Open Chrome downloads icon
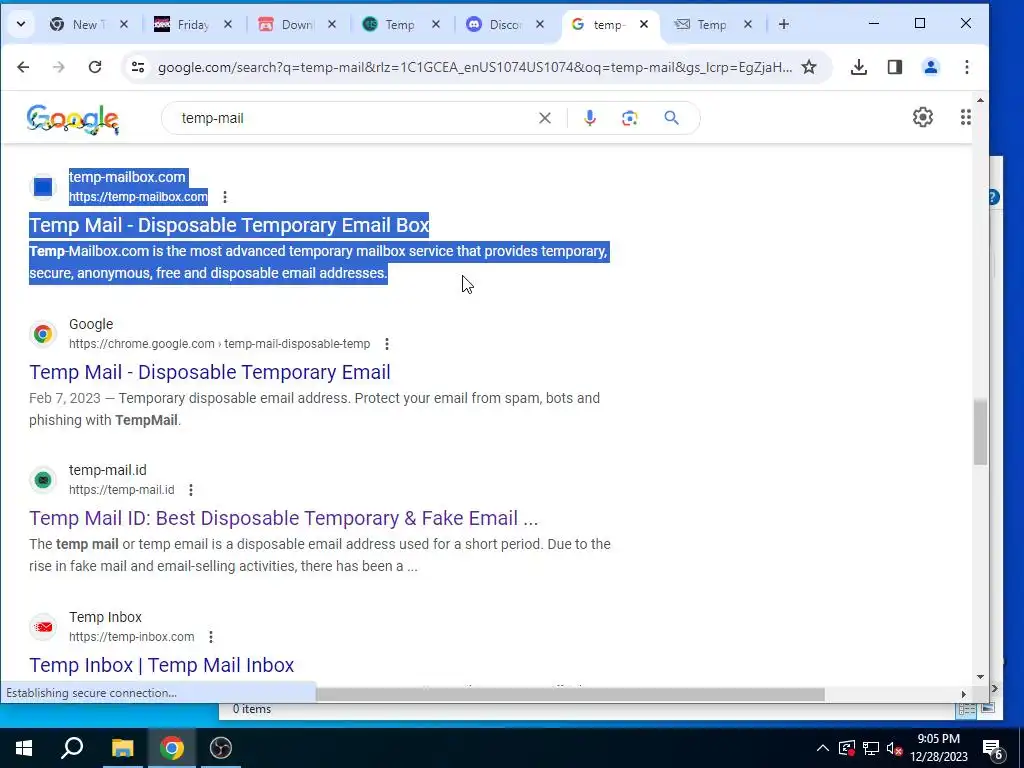Viewport: 1024px width, 768px height. click(x=859, y=67)
